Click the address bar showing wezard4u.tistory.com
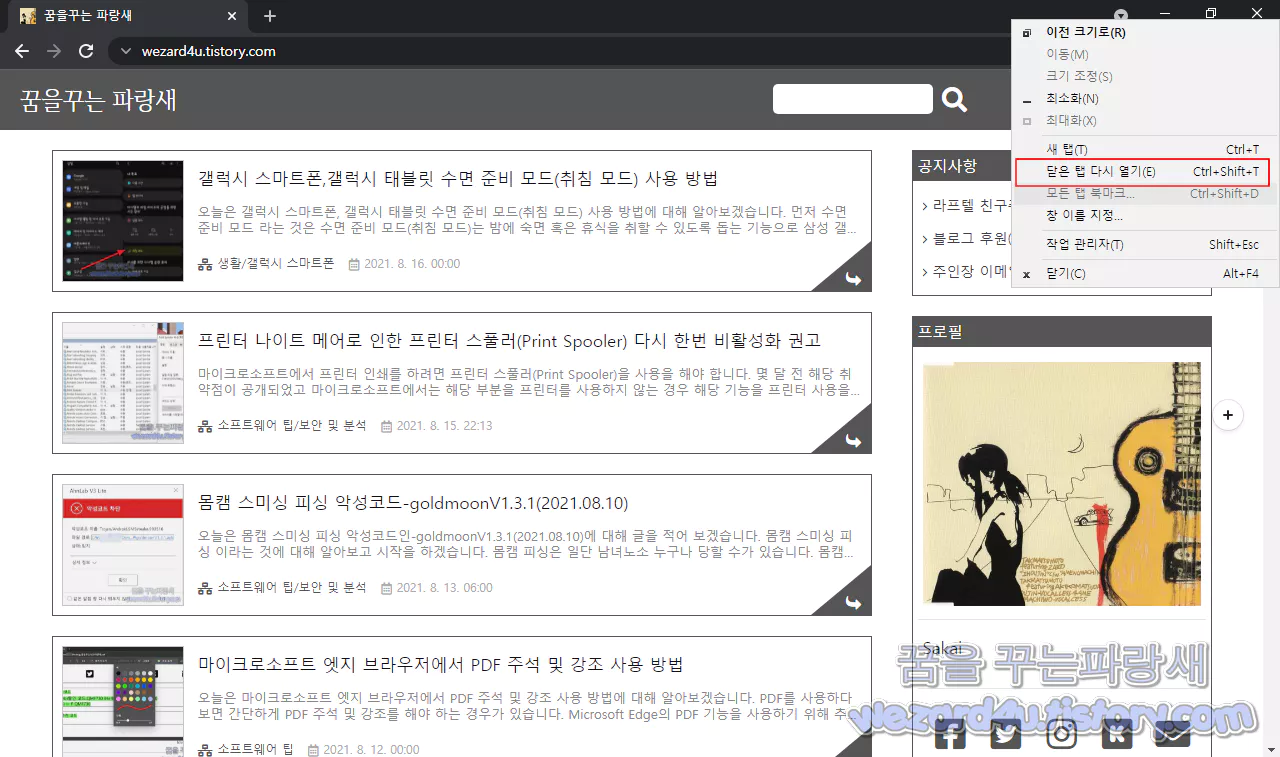1280x757 pixels. pos(209,51)
